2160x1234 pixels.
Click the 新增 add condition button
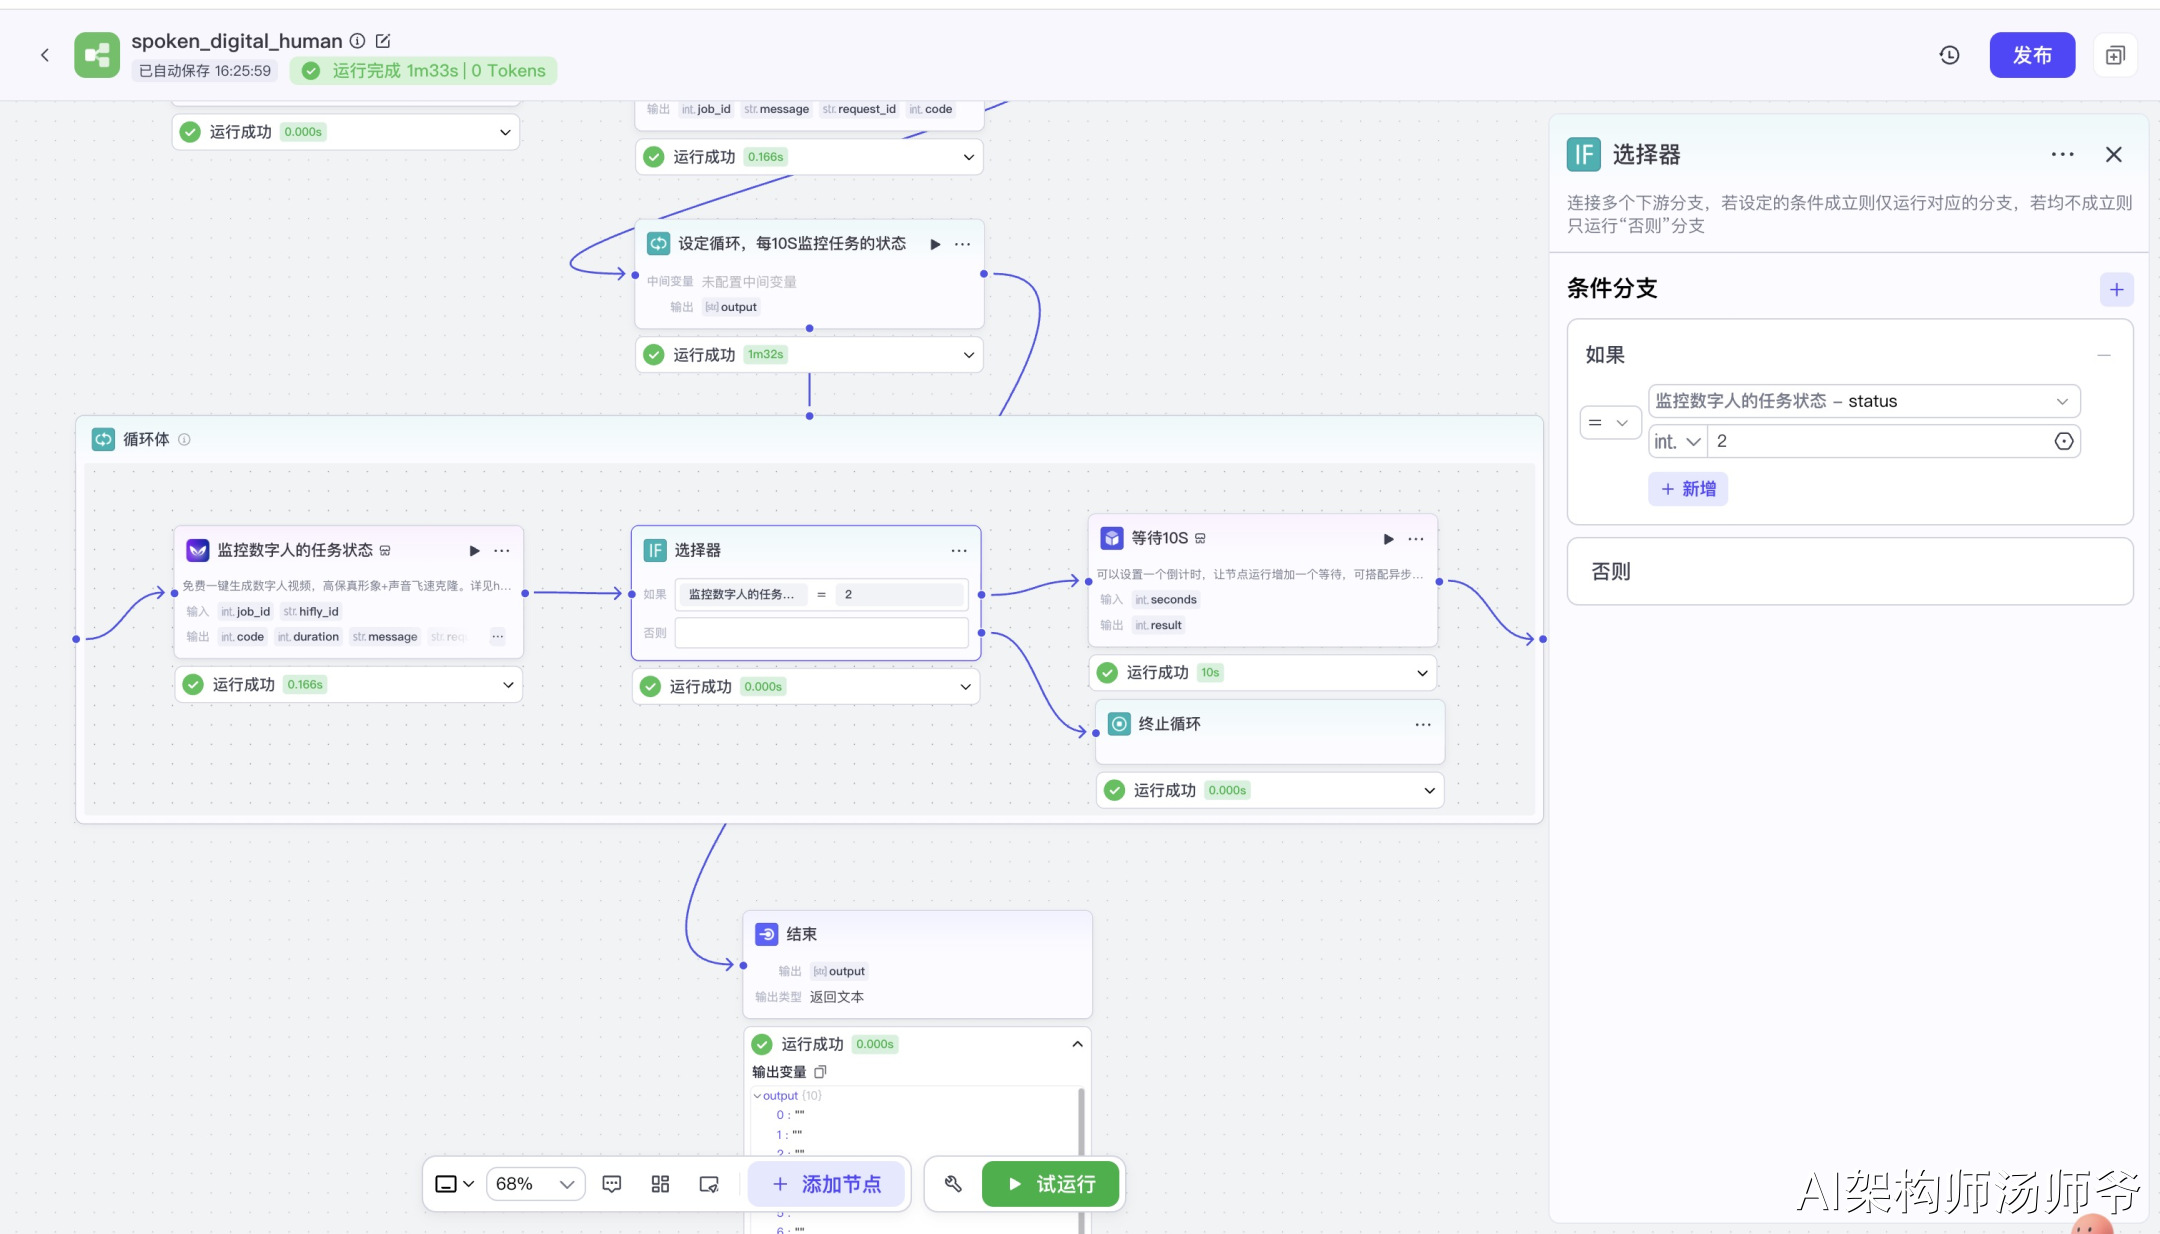[1688, 489]
